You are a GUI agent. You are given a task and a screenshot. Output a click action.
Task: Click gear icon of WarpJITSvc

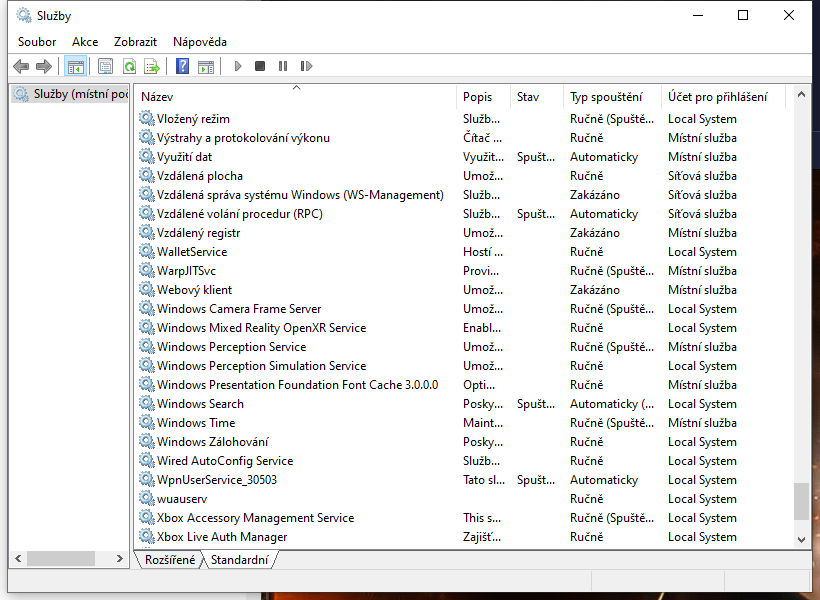tap(147, 270)
